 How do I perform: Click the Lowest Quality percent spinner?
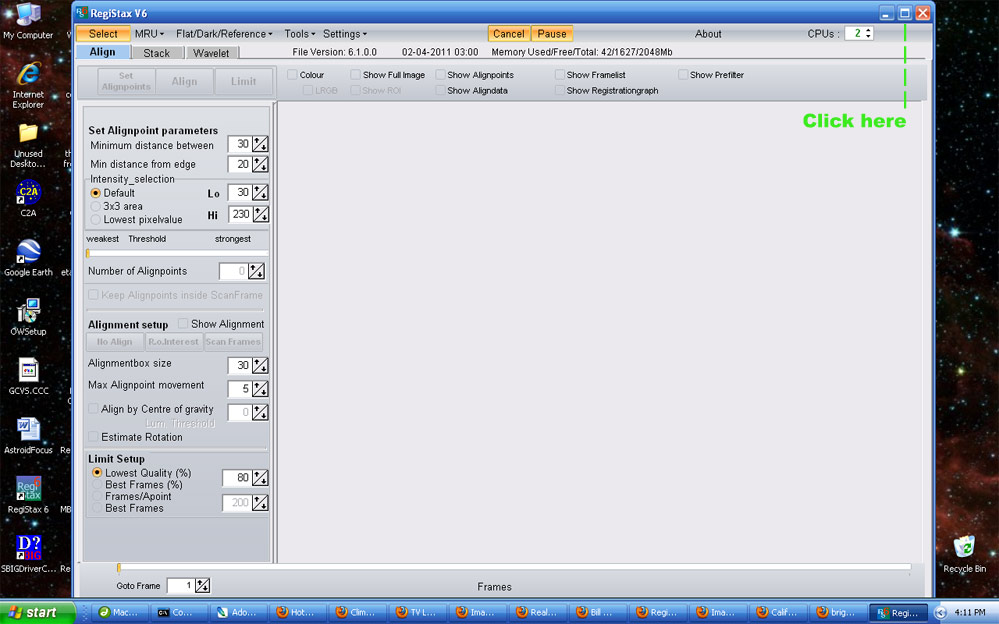[x=260, y=477]
